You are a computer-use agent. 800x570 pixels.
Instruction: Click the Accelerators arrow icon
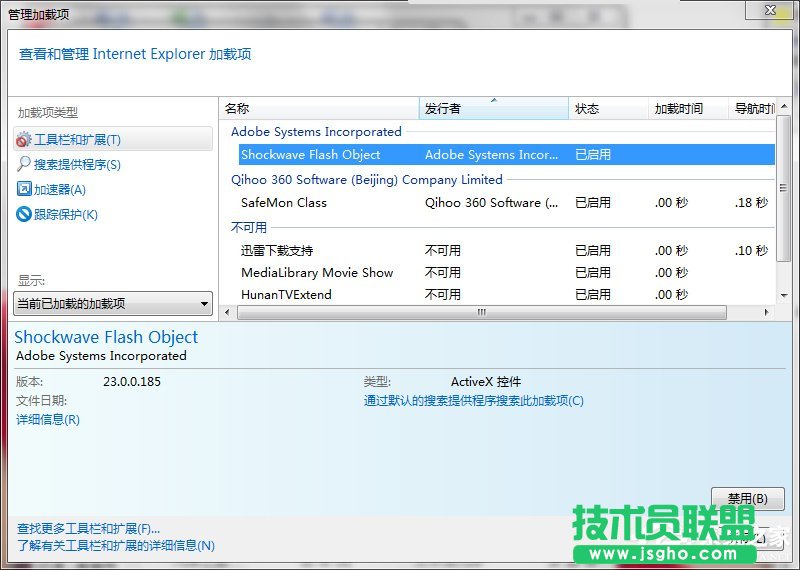[x=23, y=189]
